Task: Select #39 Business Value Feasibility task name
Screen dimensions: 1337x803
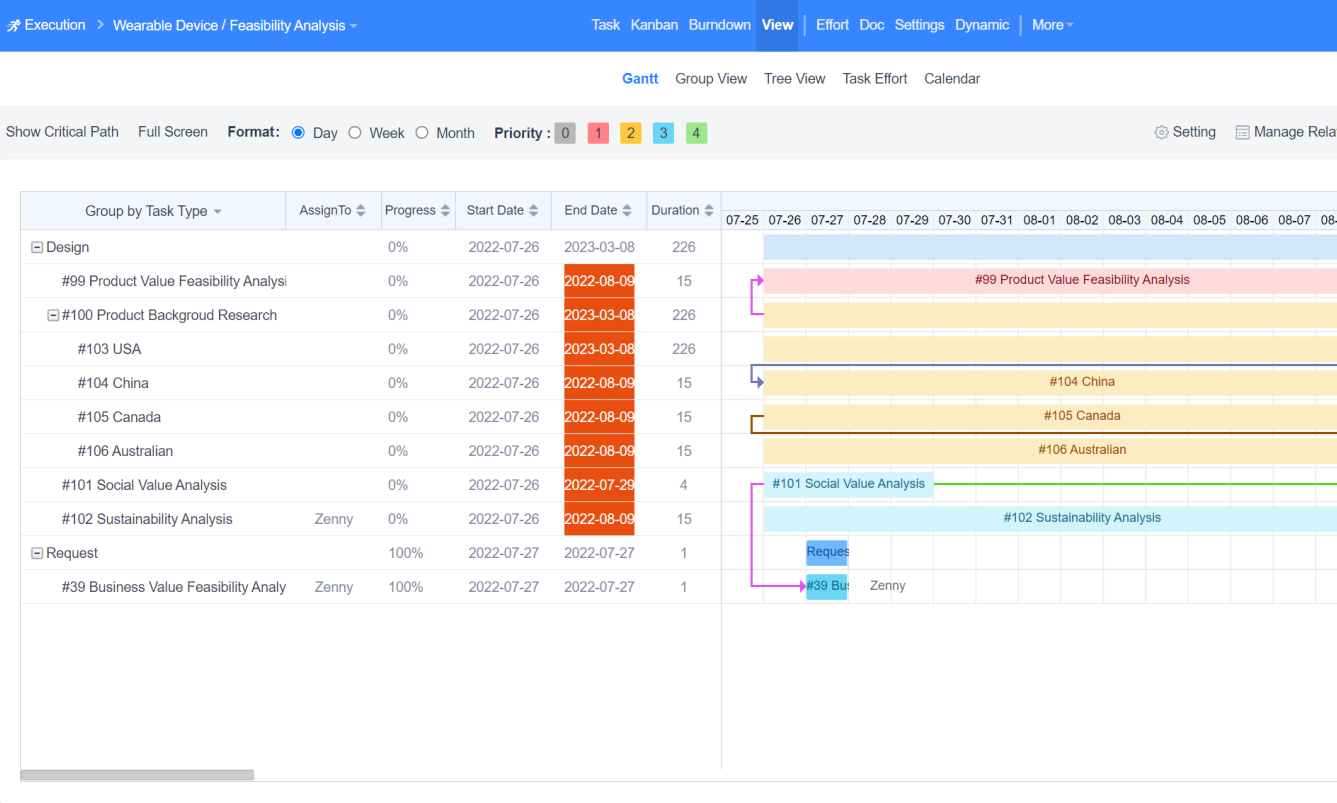Action: (x=174, y=587)
